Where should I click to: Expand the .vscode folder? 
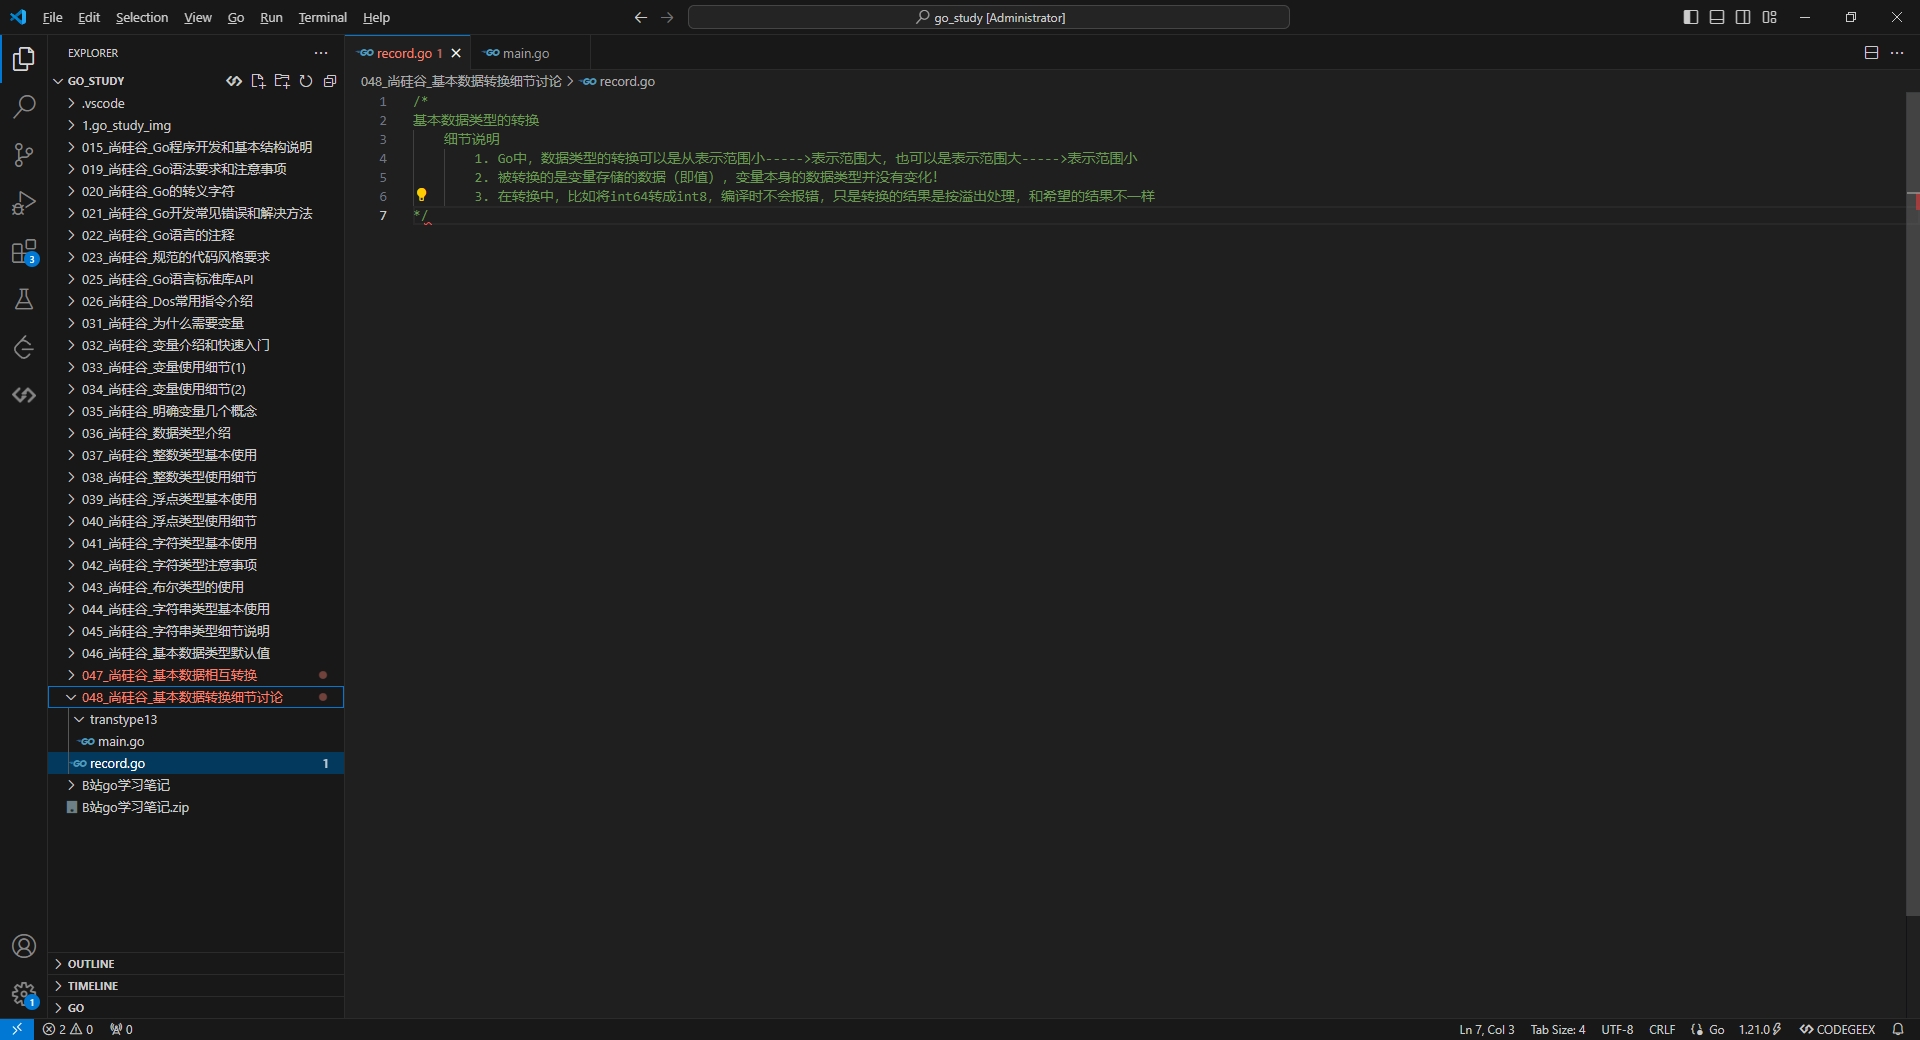coord(196,103)
